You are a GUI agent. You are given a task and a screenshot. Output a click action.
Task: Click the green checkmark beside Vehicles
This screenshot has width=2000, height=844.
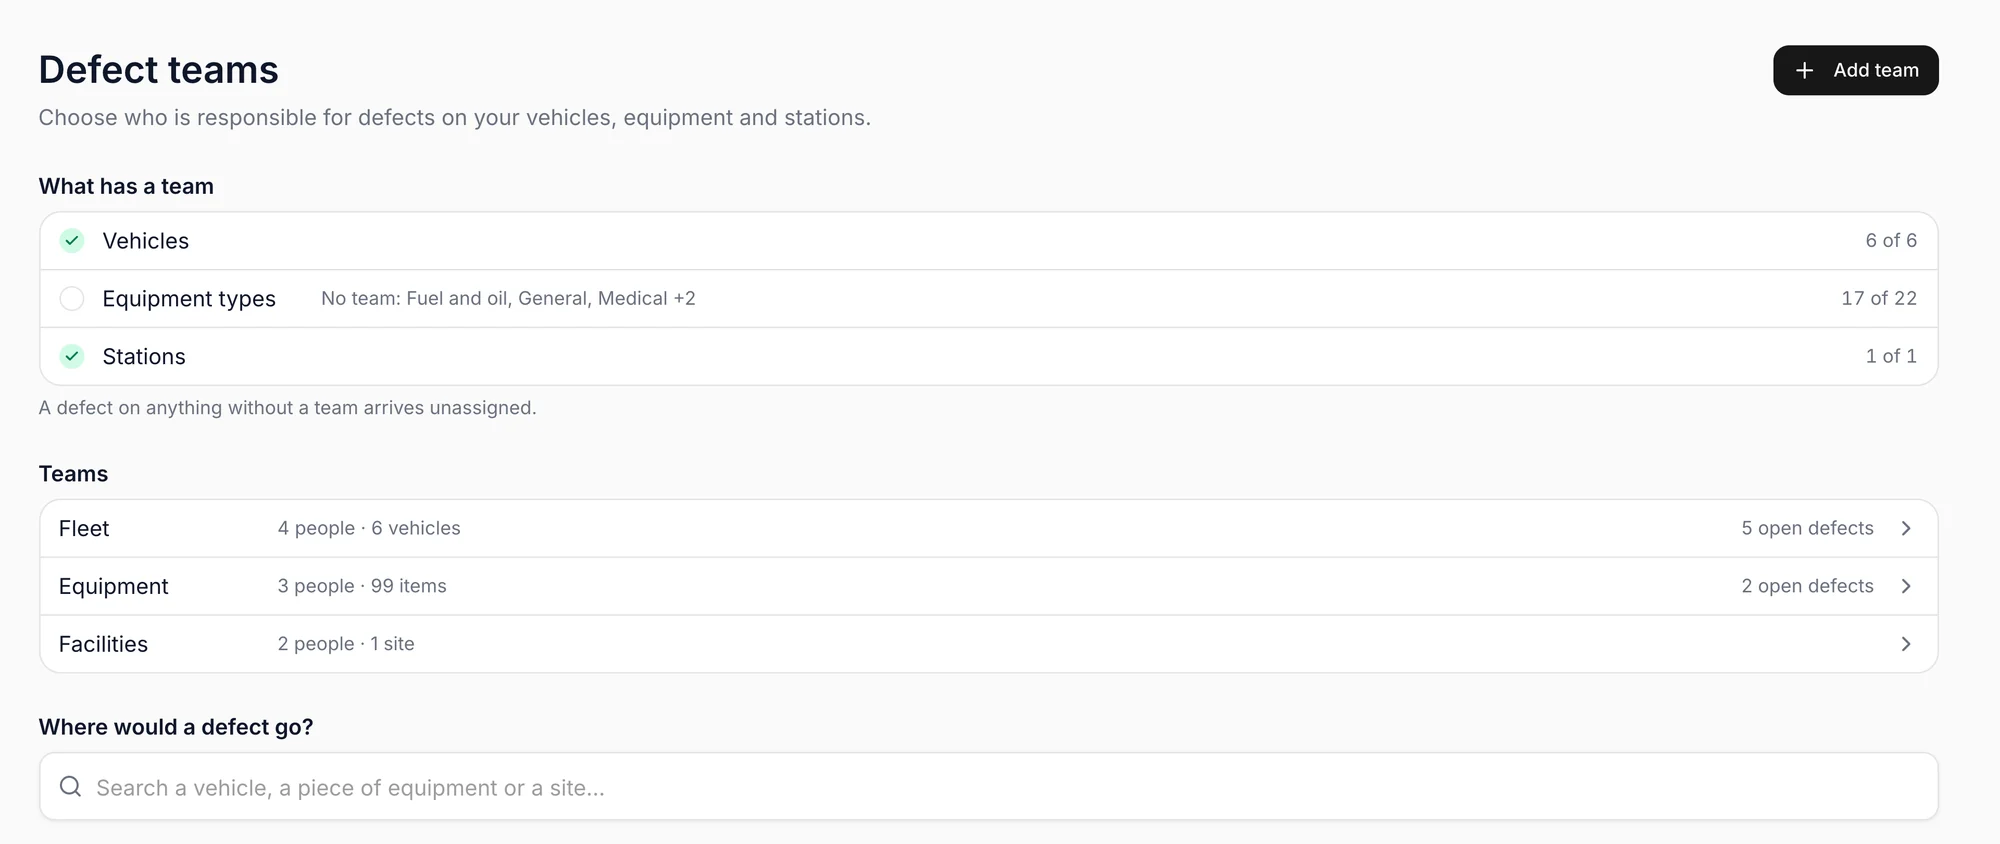pos(72,241)
